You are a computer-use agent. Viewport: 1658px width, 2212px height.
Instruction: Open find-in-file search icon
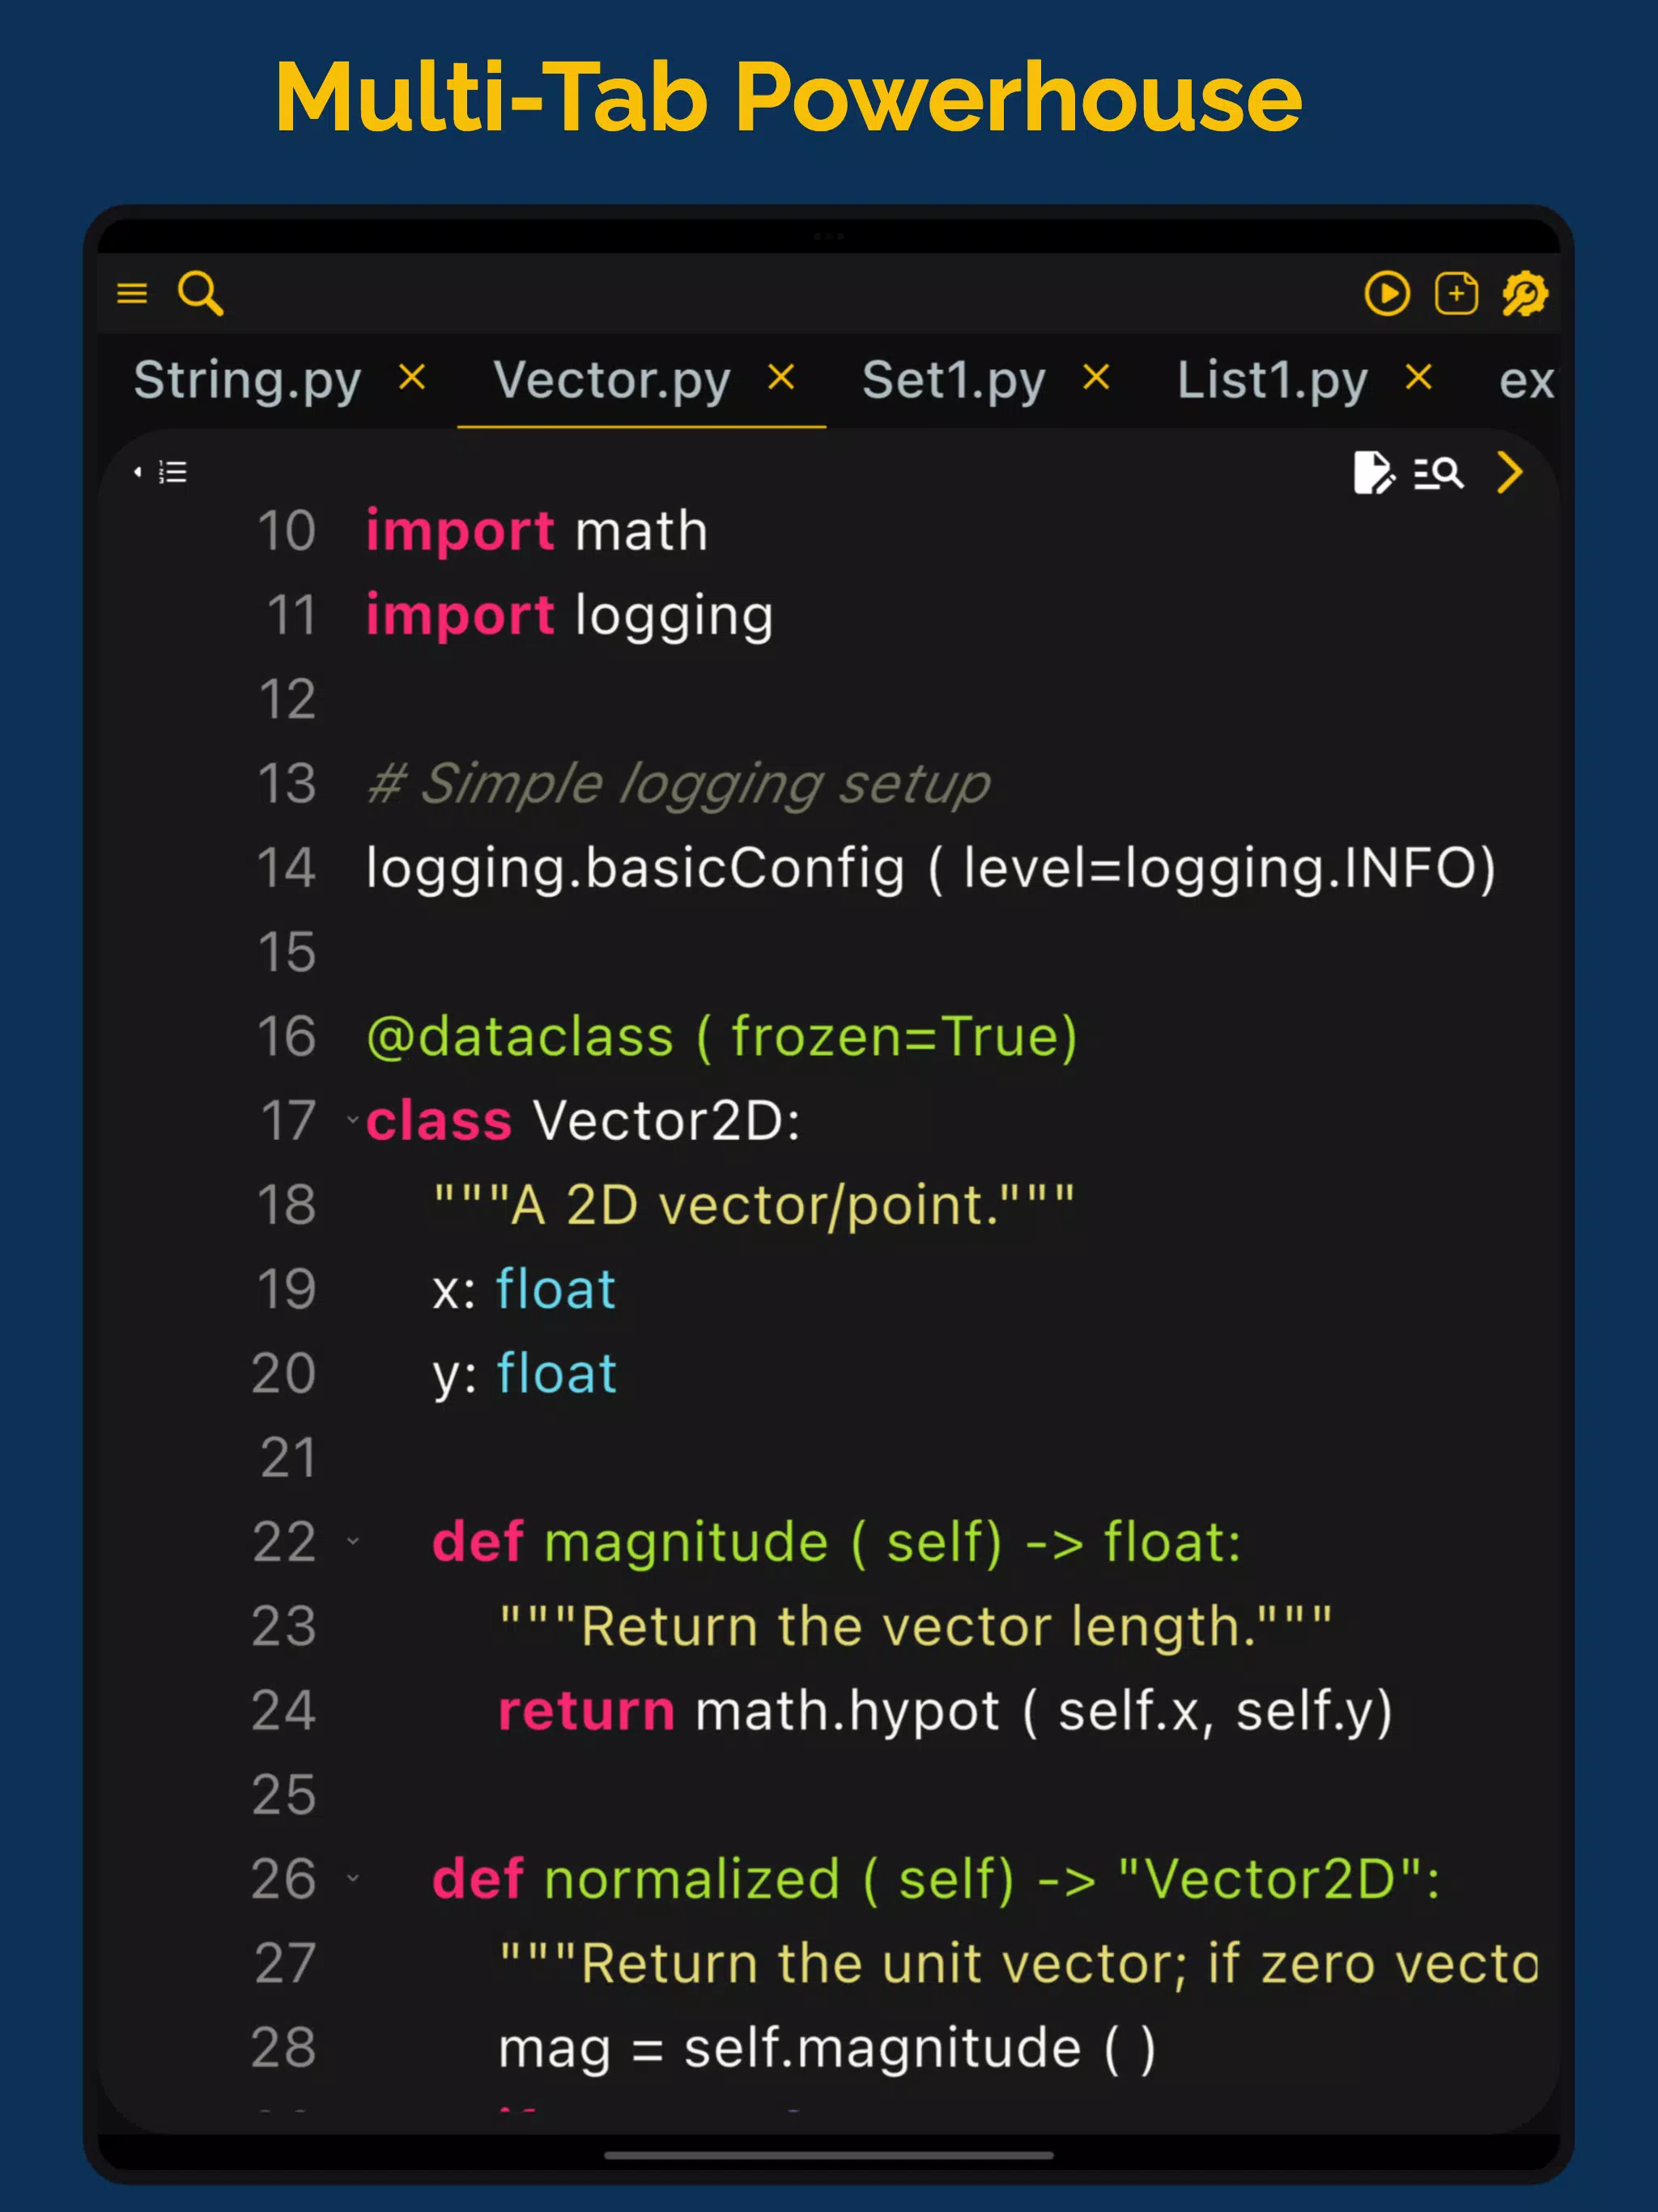1439,472
